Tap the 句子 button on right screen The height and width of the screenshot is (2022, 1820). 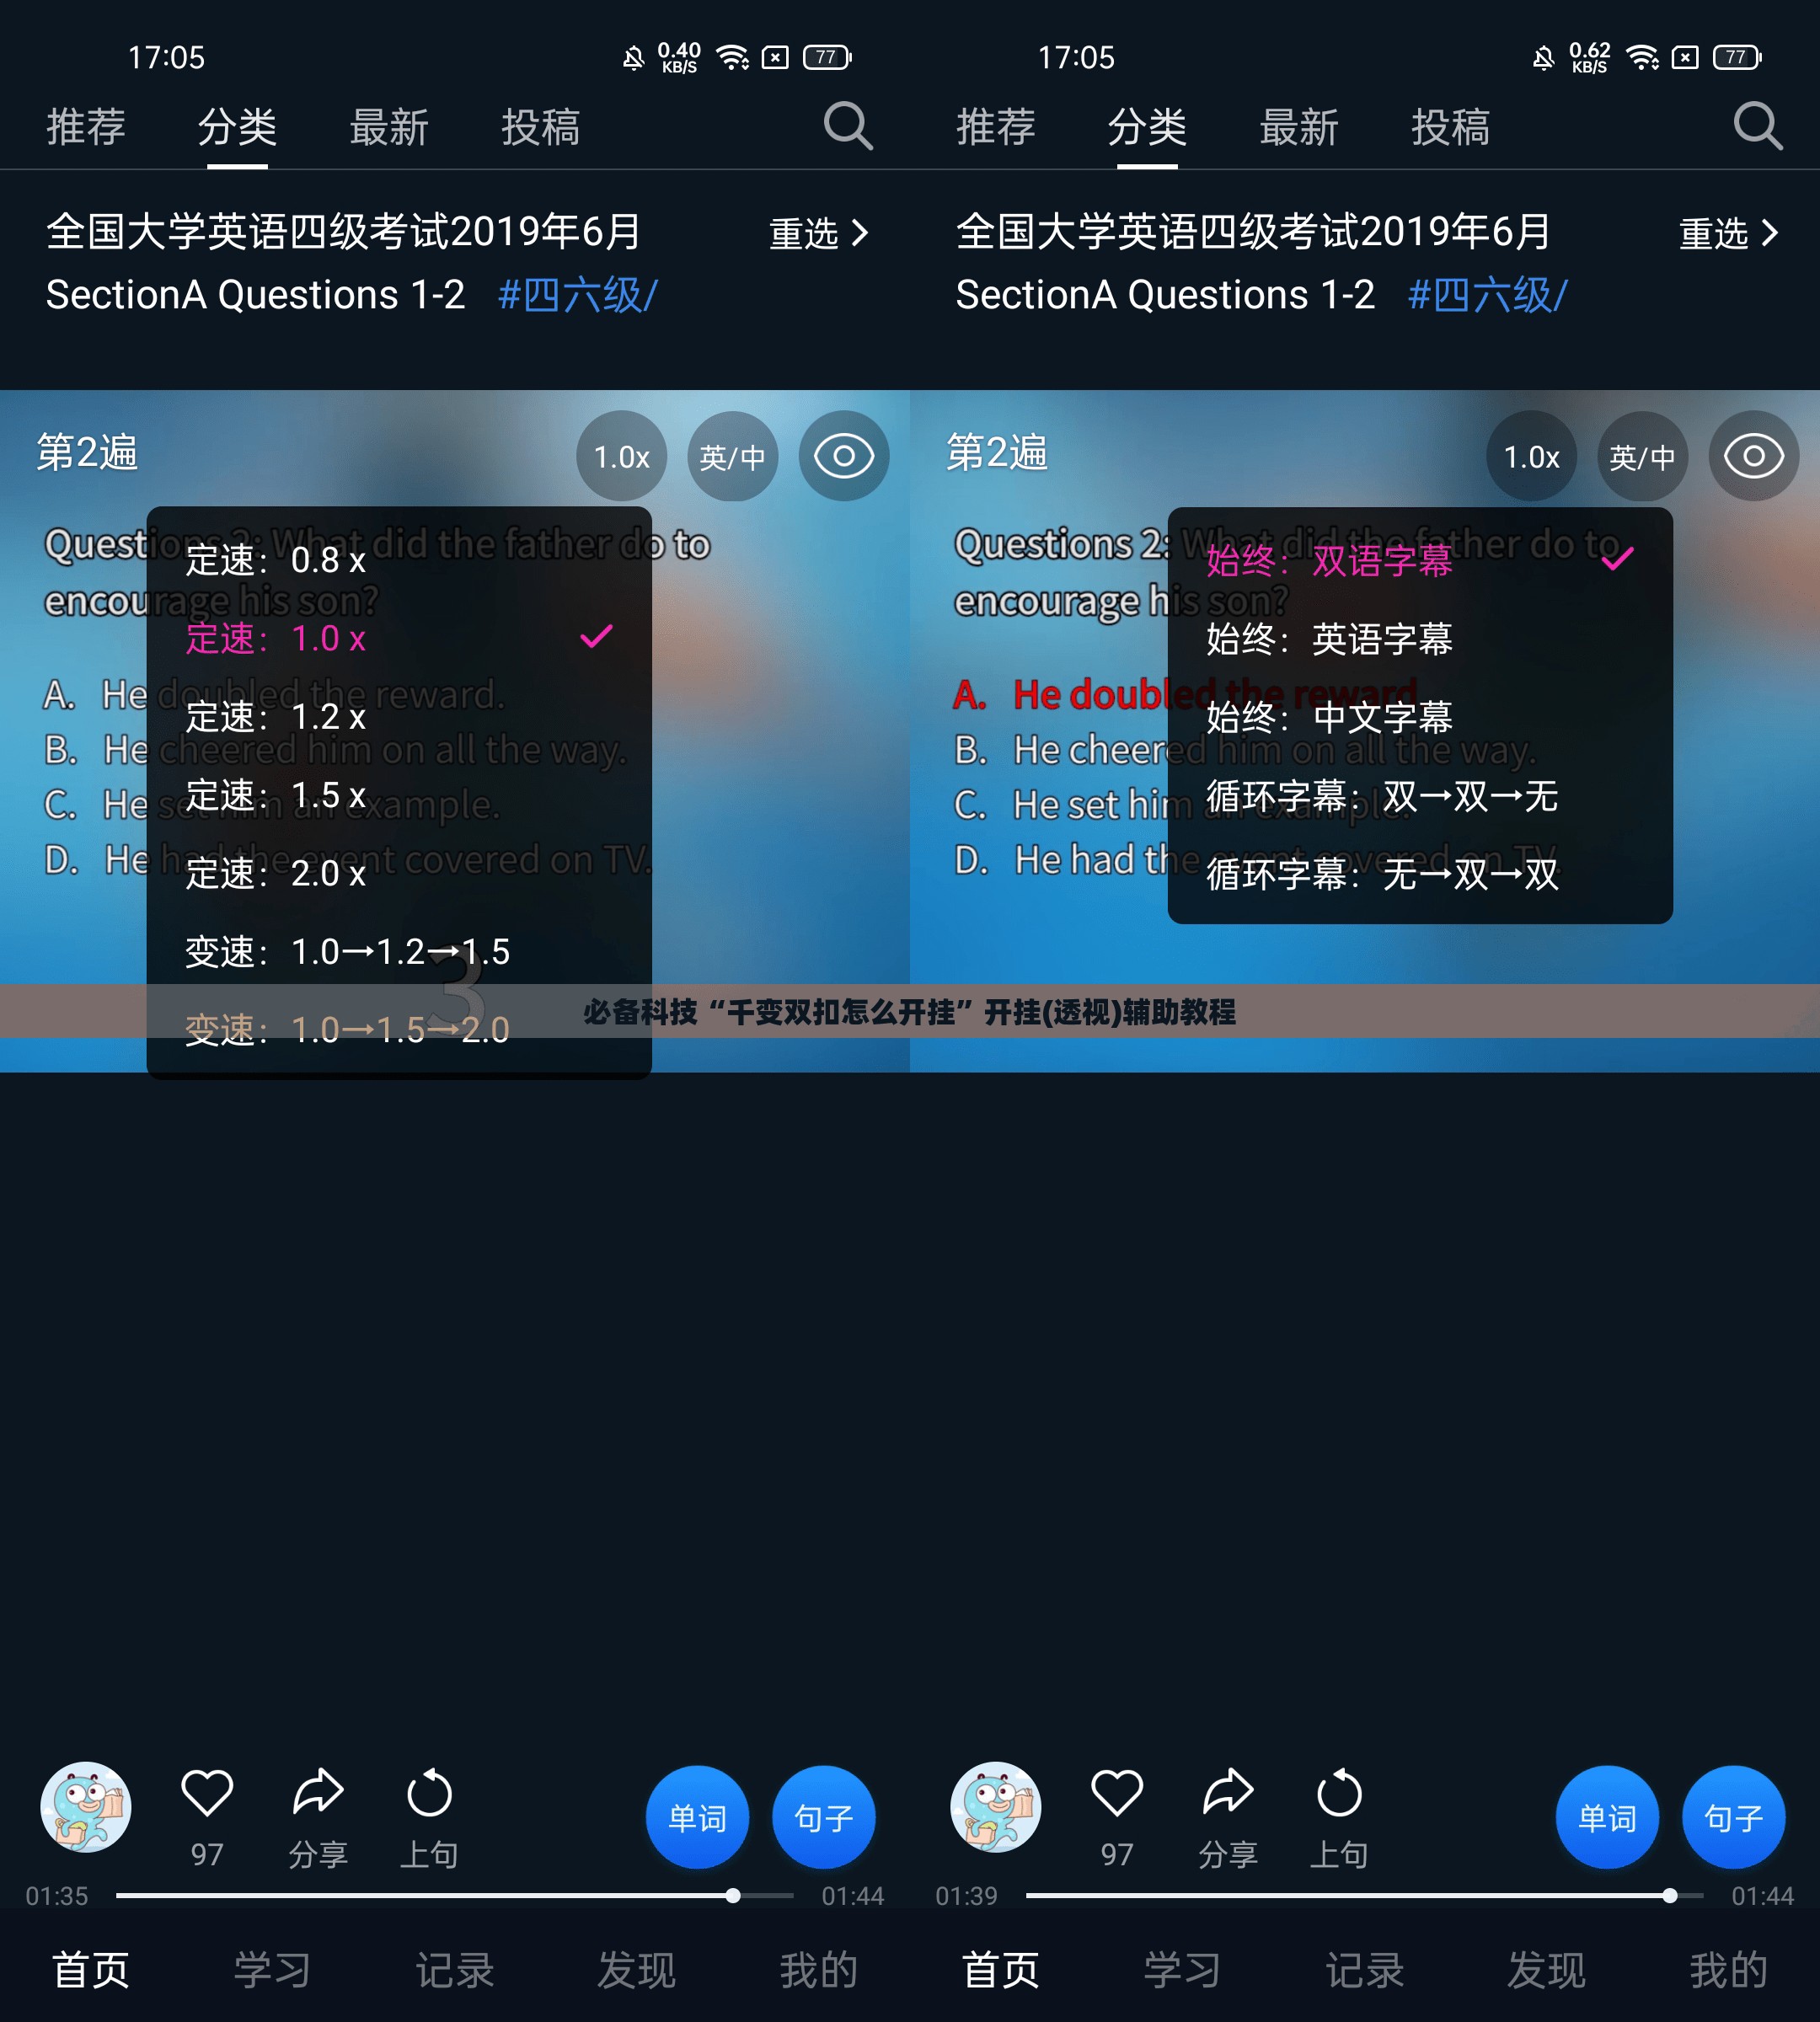coord(1734,1817)
